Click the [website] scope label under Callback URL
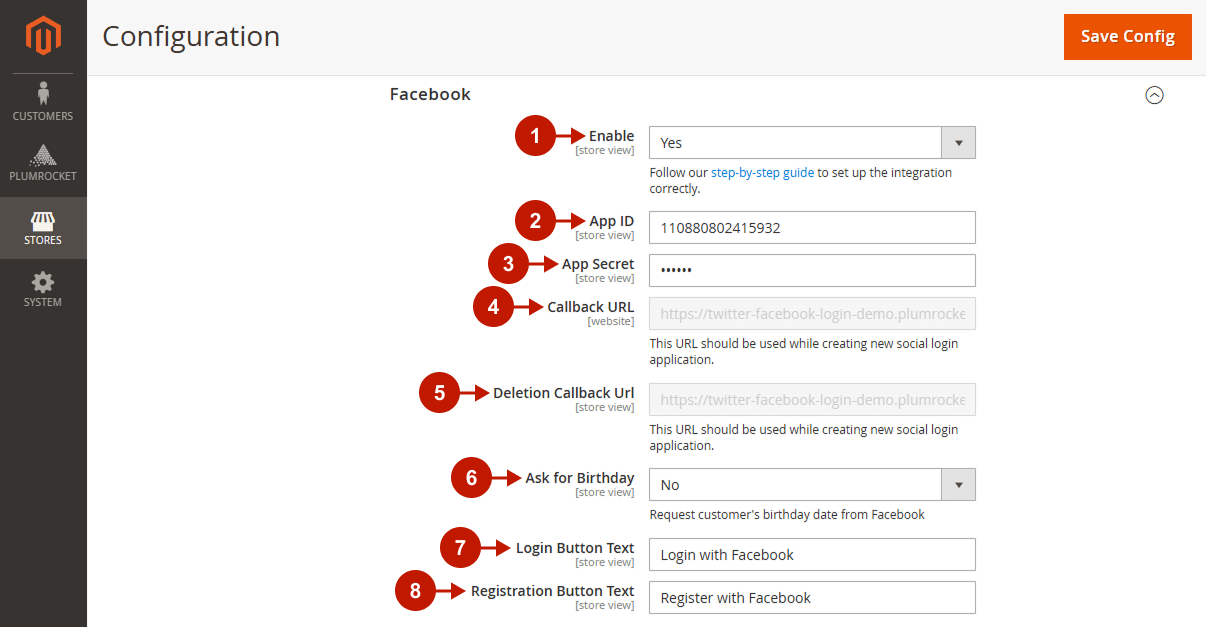The height and width of the screenshot is (627, 1206). tap(610, 322)
